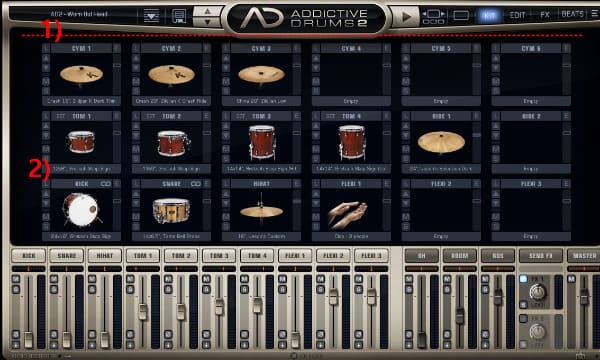This screenshot has height=360, width=600.
Task: Open the preset browser dropdown icon
Action: click(151, 16)
